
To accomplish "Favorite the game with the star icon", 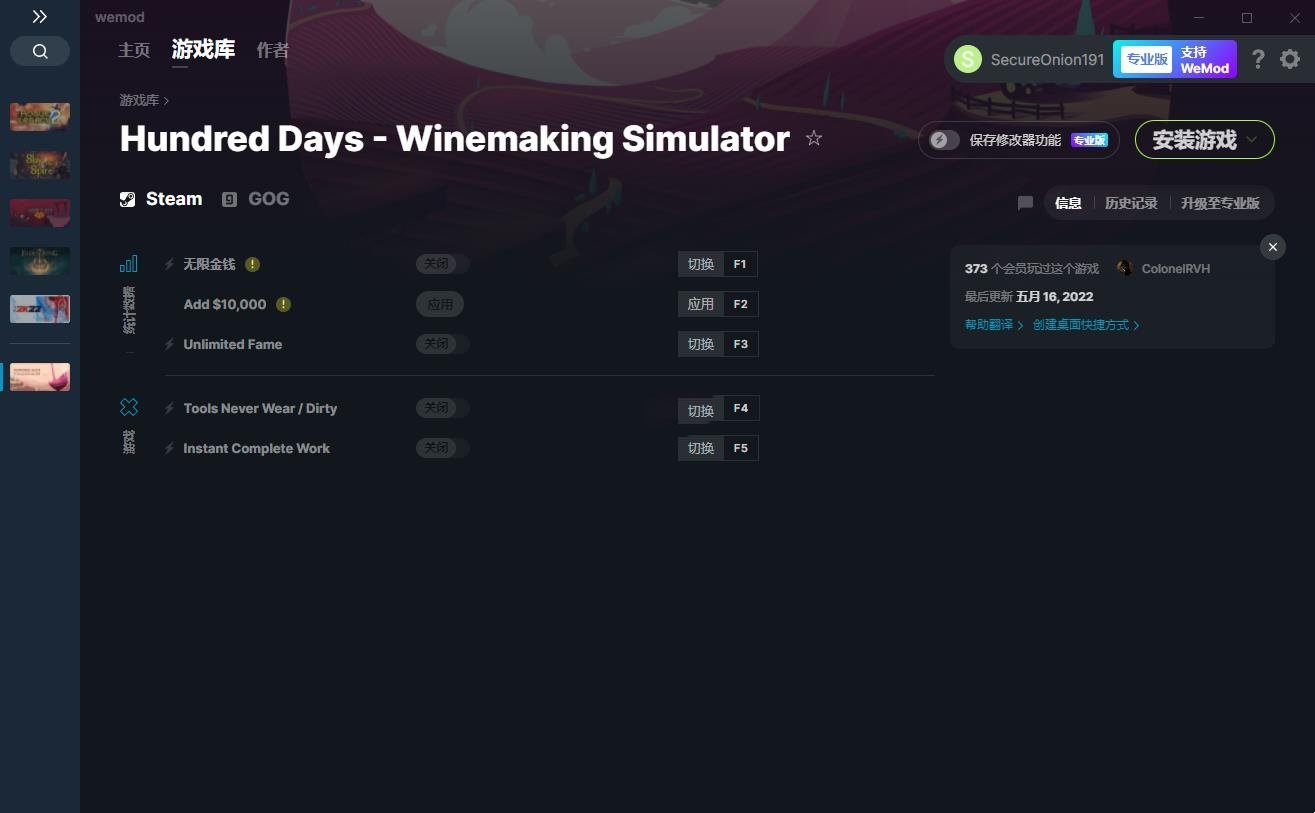I will 814,138.
